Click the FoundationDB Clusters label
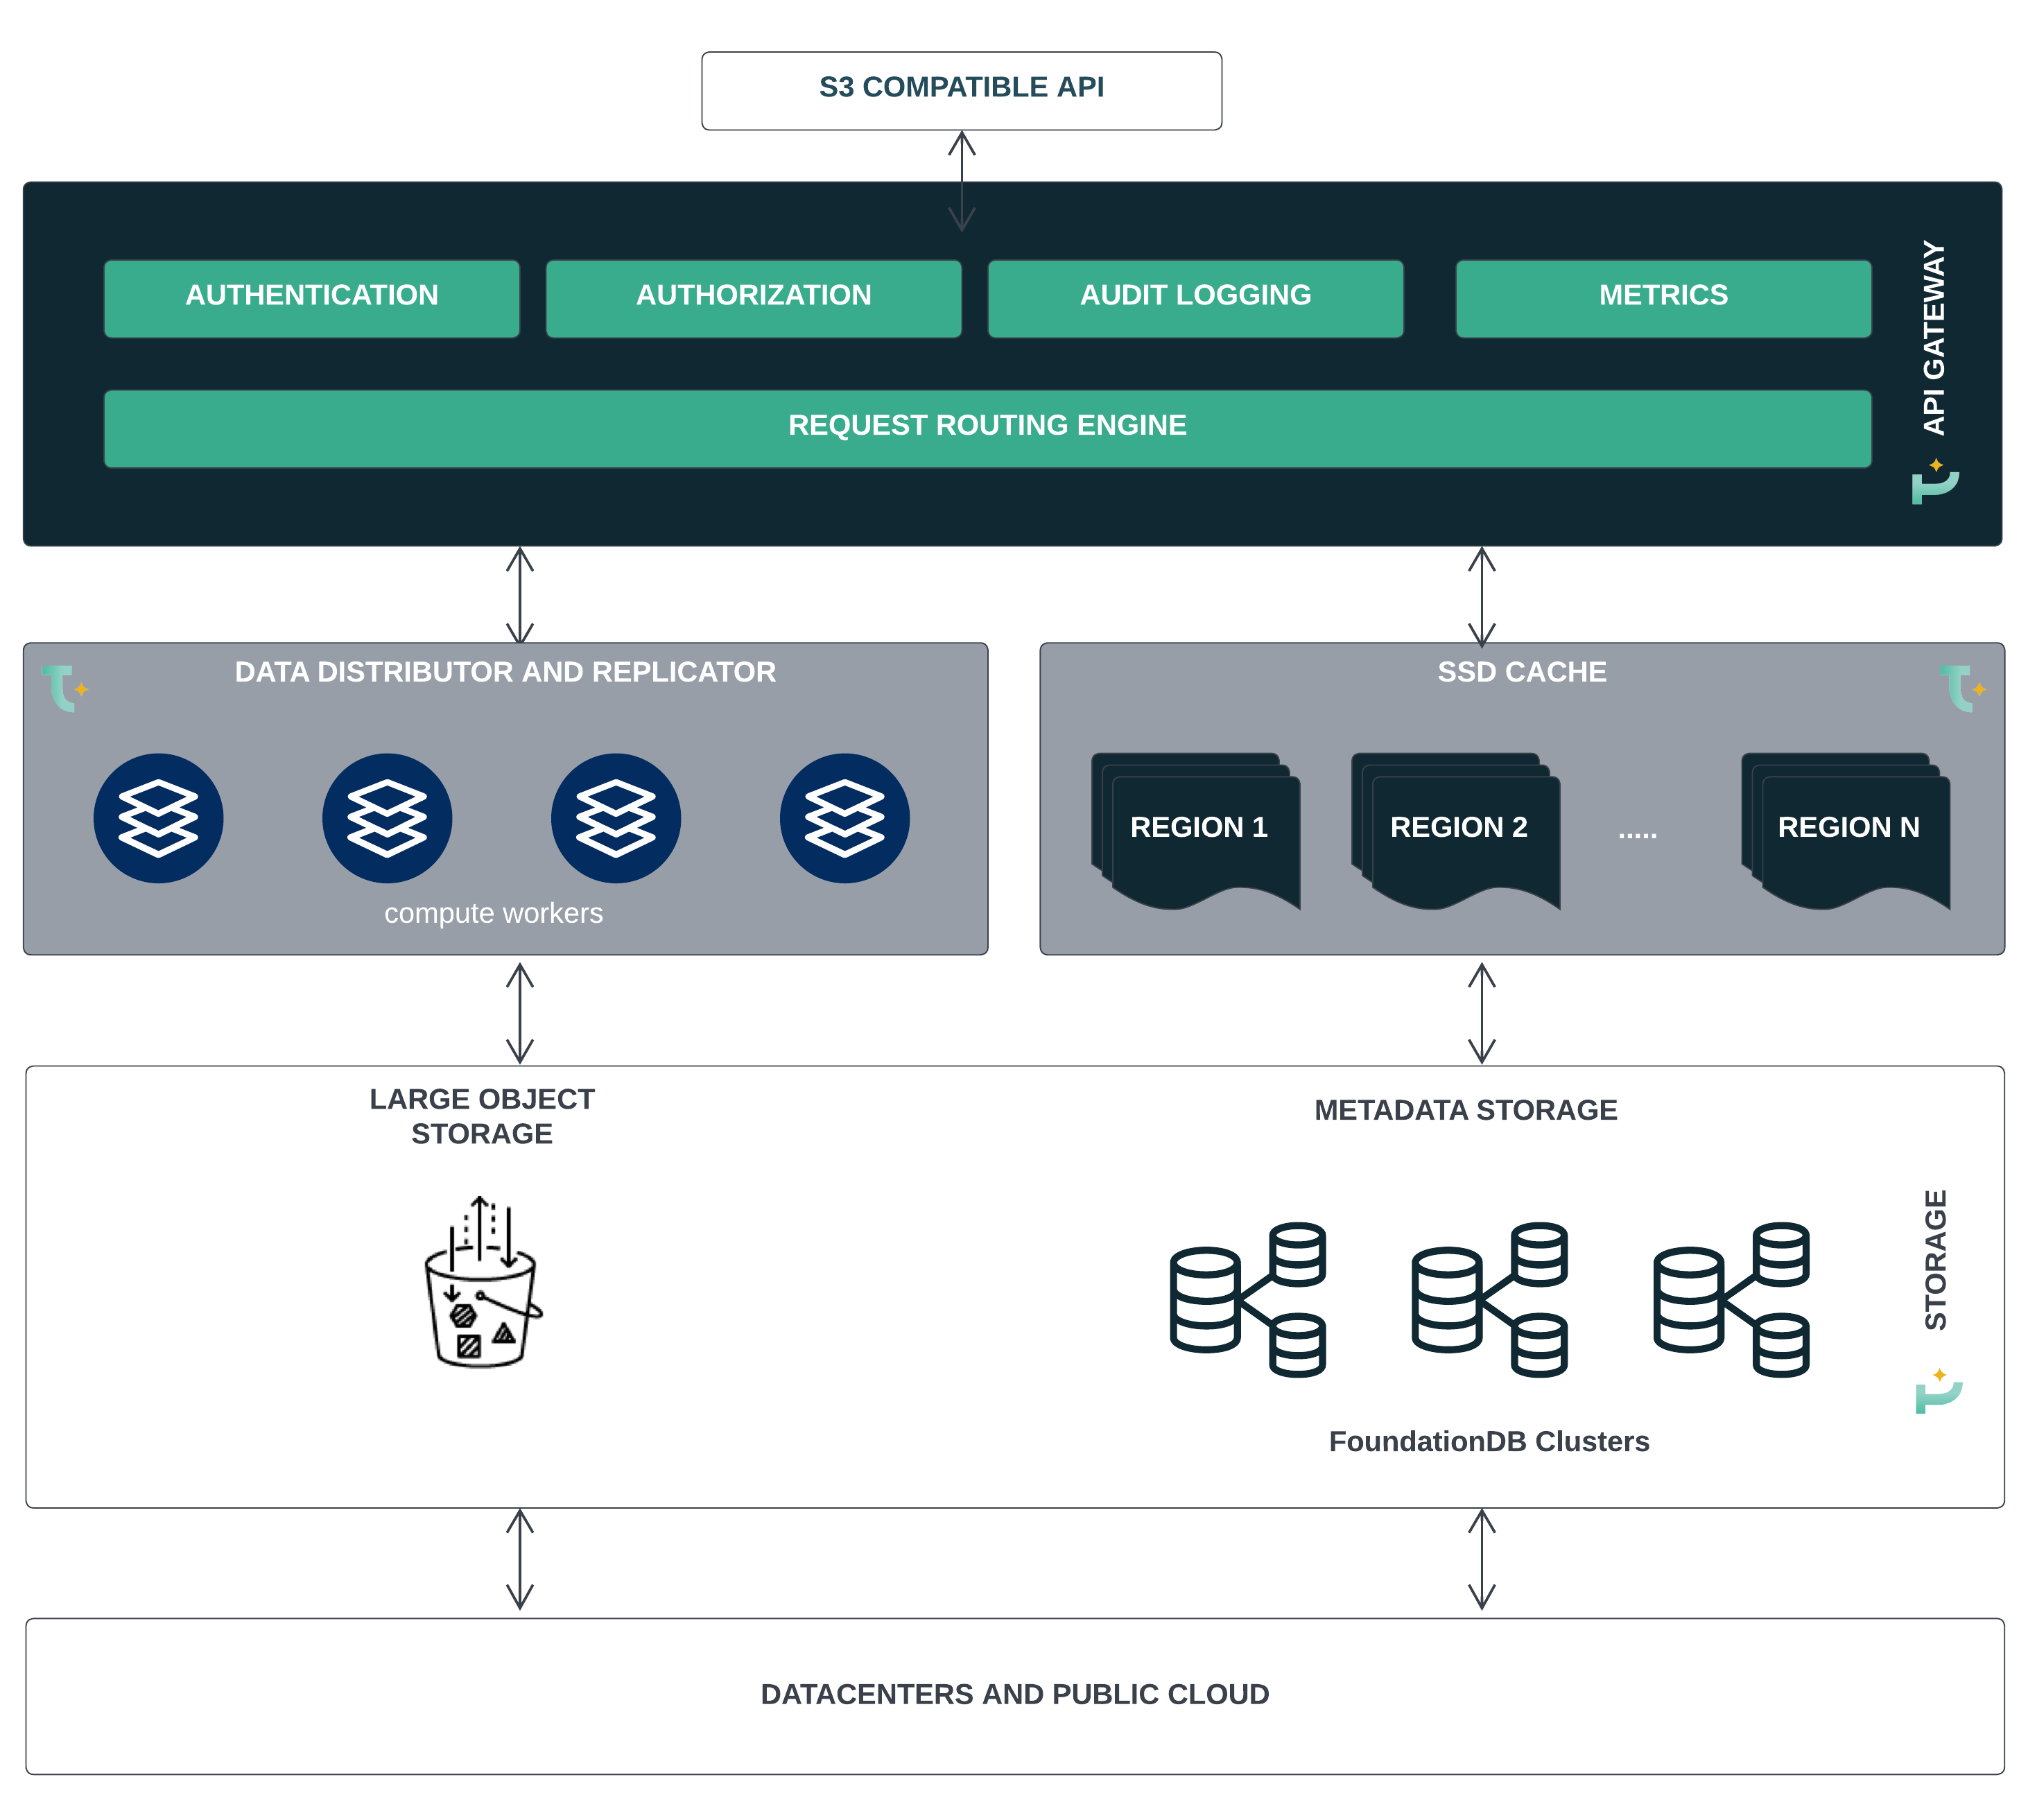Screen dimensions: 2028x1820 1488,1441
